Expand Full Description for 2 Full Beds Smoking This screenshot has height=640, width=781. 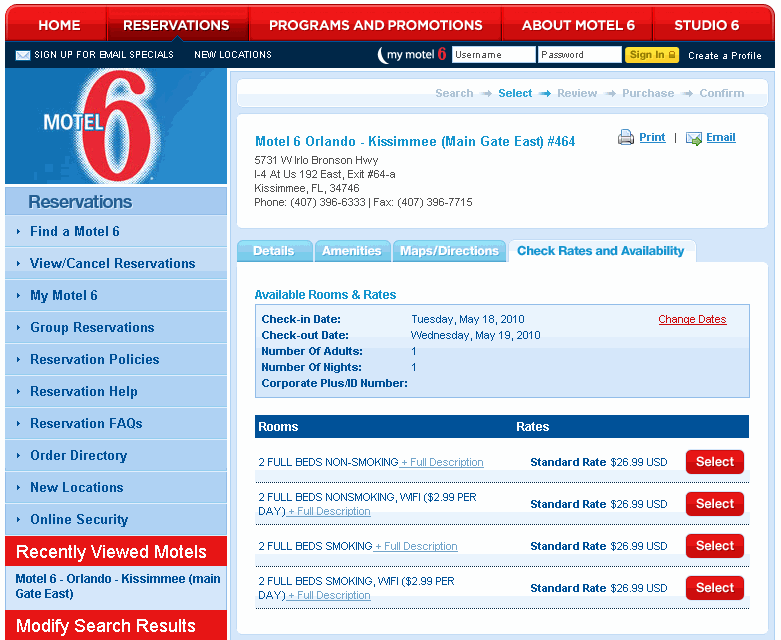[x=416, y=547]
